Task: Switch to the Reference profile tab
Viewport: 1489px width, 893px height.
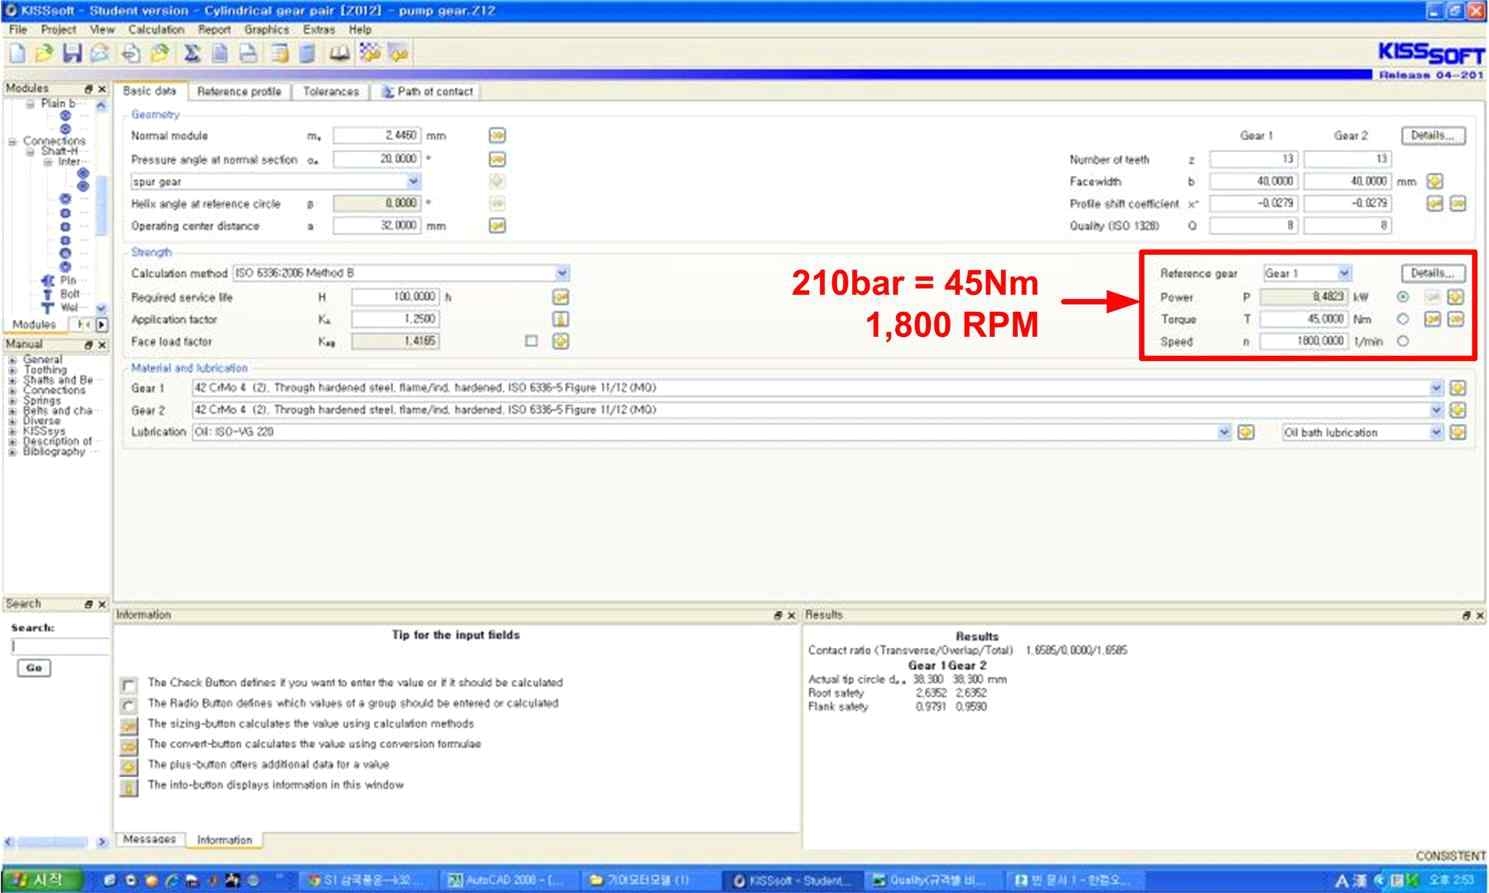Action: pos(239,91)
